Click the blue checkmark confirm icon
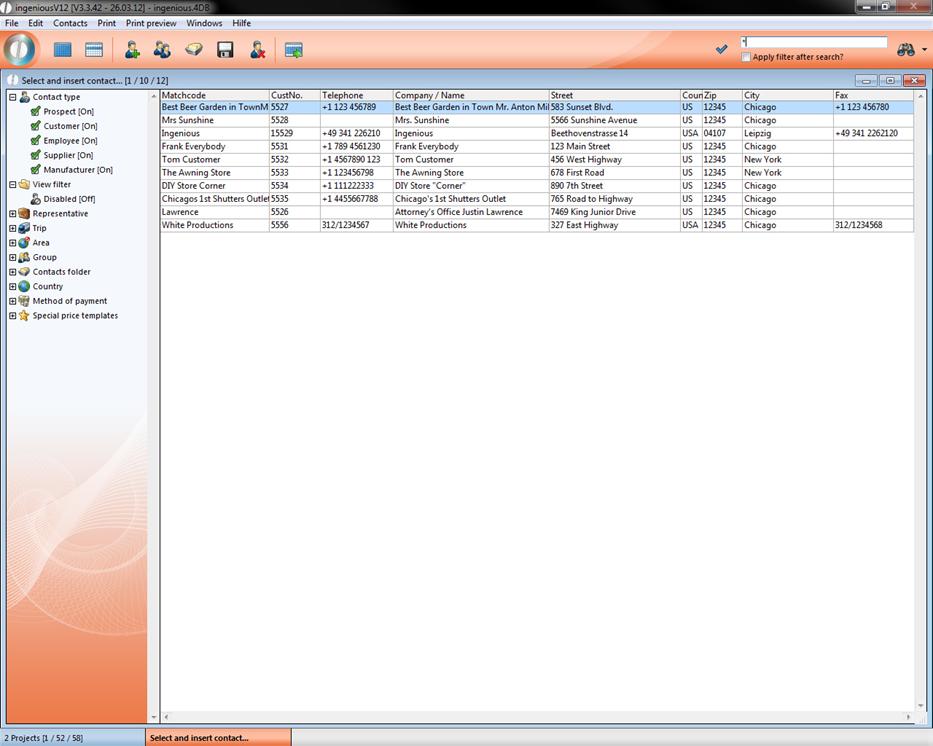933x746 pixels. point(722,49)
